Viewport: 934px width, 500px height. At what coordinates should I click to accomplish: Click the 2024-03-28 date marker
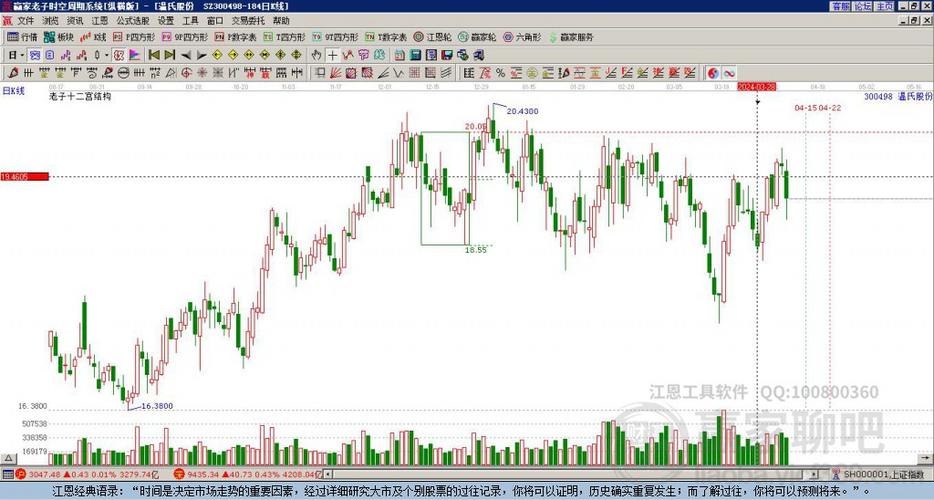[756, 87]
